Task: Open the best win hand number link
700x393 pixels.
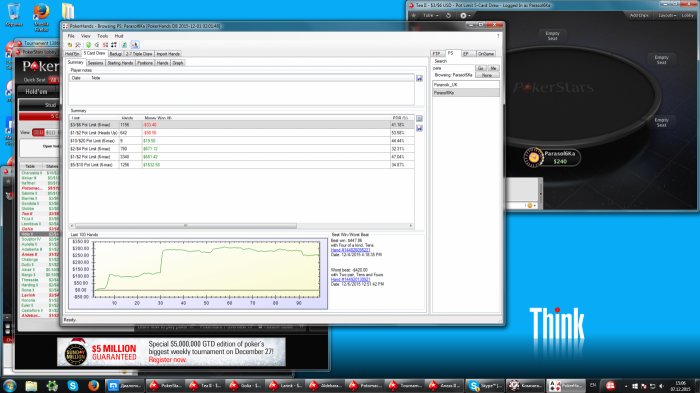Action: point(350,250)
